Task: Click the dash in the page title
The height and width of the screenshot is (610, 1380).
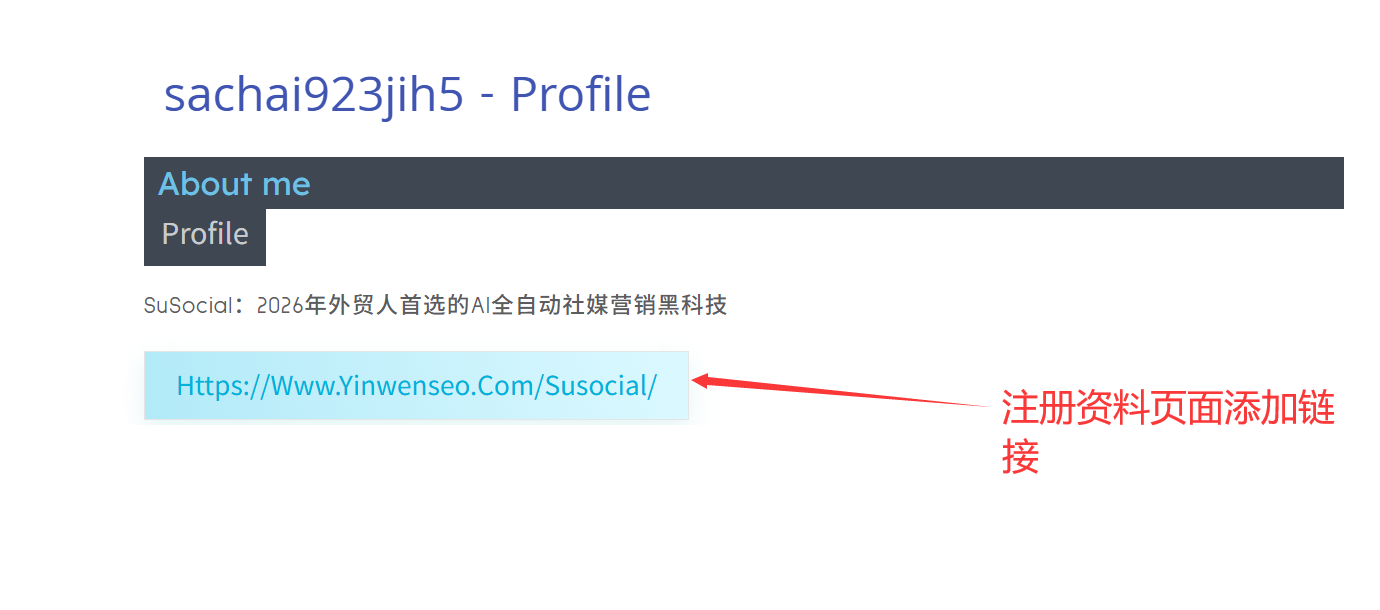Action: (x=487, y=96)
